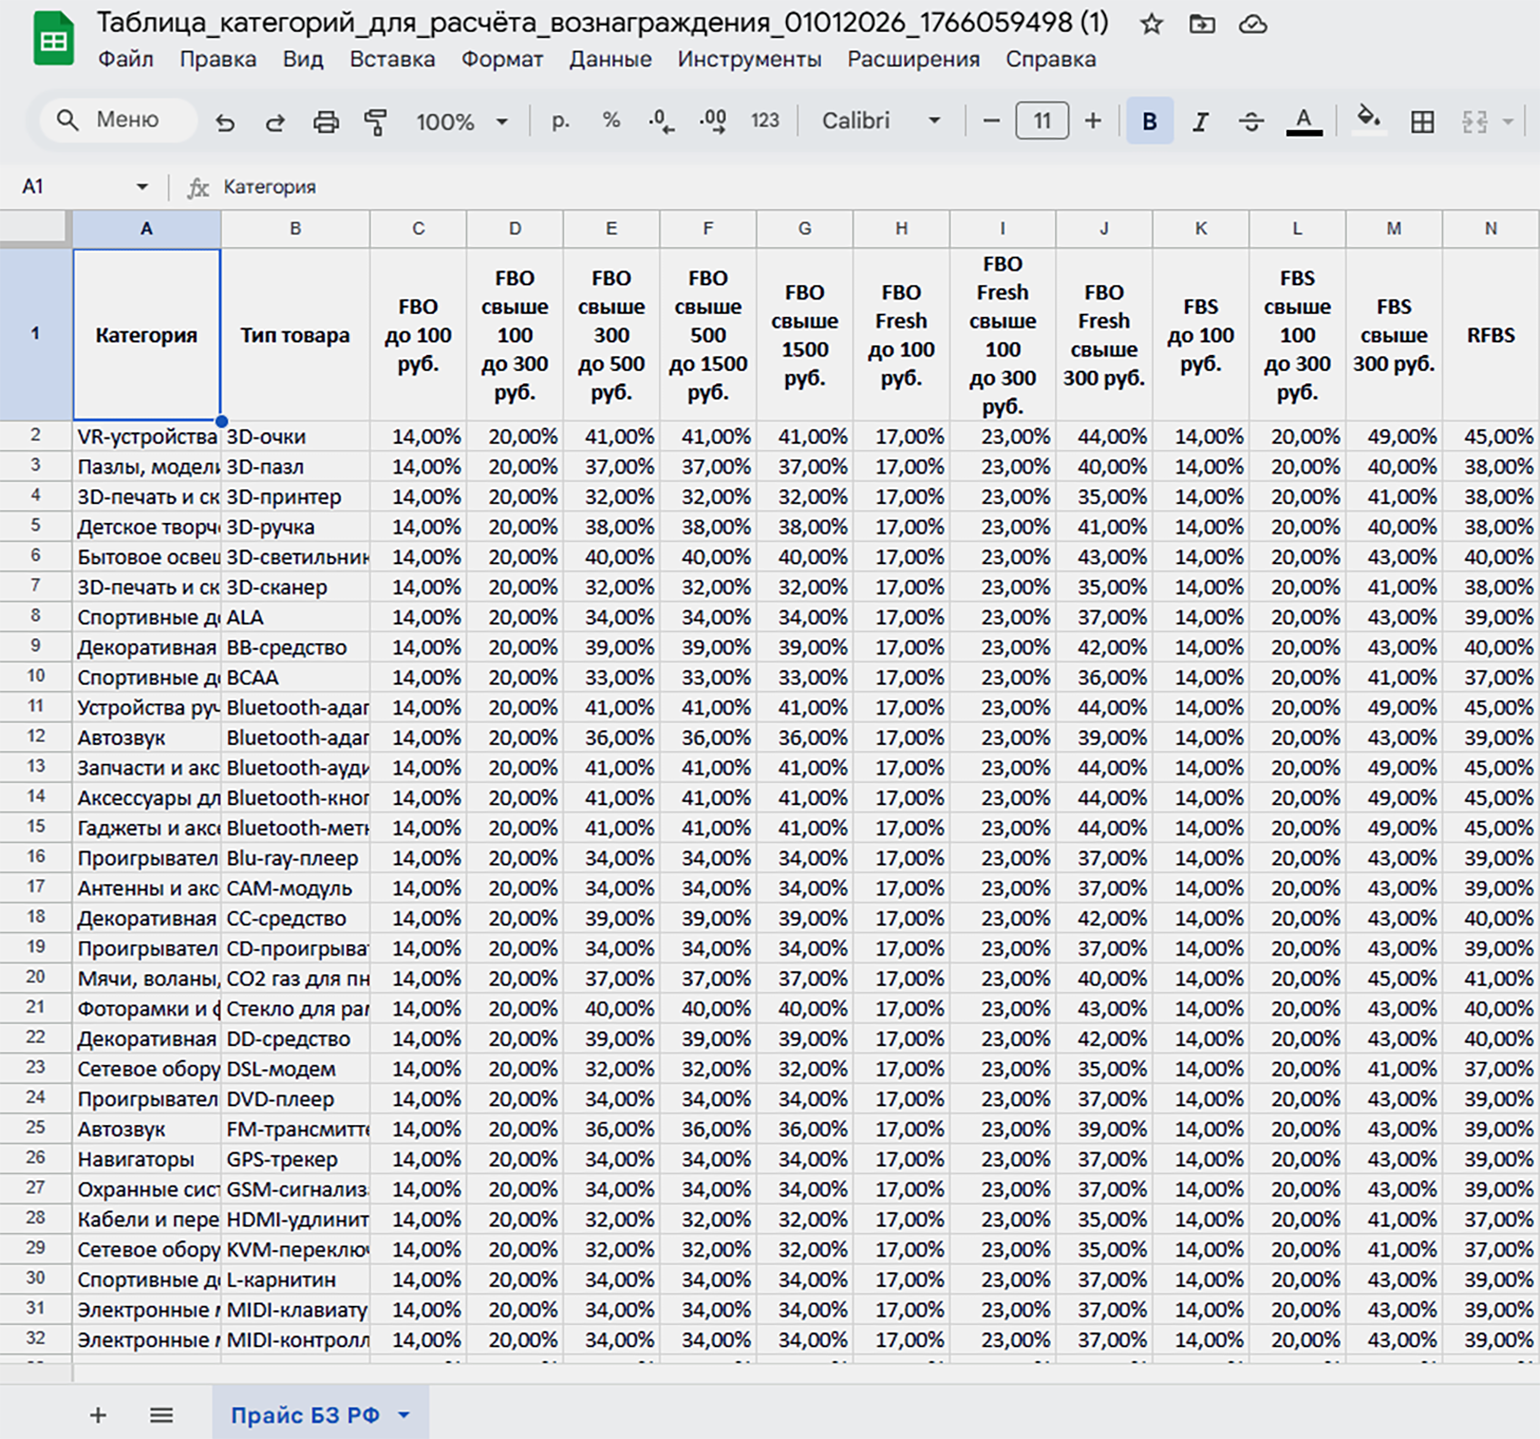The image size is (1540, 1439).
Task: Select the paint format roller tool
Action: tap(376, 122)
